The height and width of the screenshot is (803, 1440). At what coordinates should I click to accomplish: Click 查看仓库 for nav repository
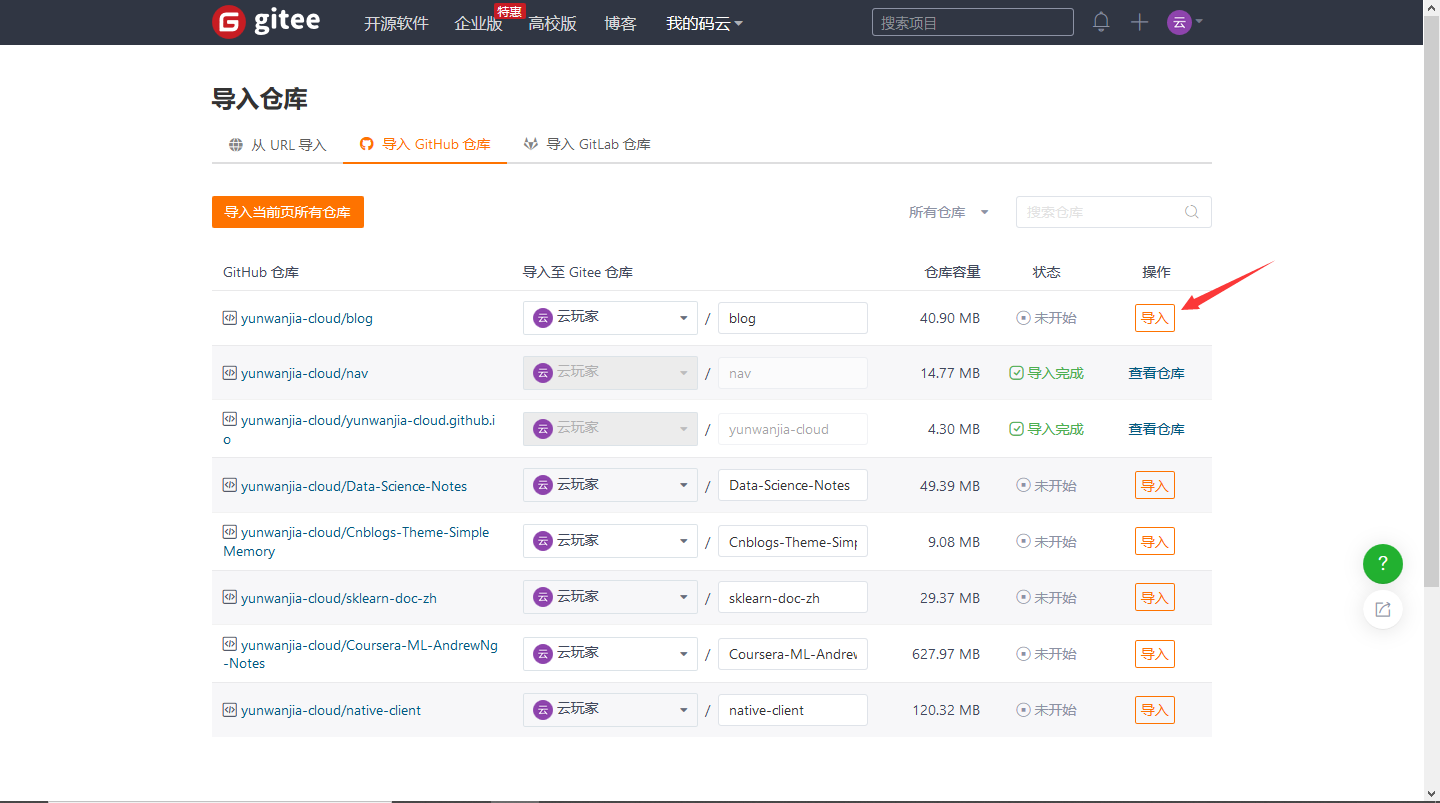[1156, 373]
